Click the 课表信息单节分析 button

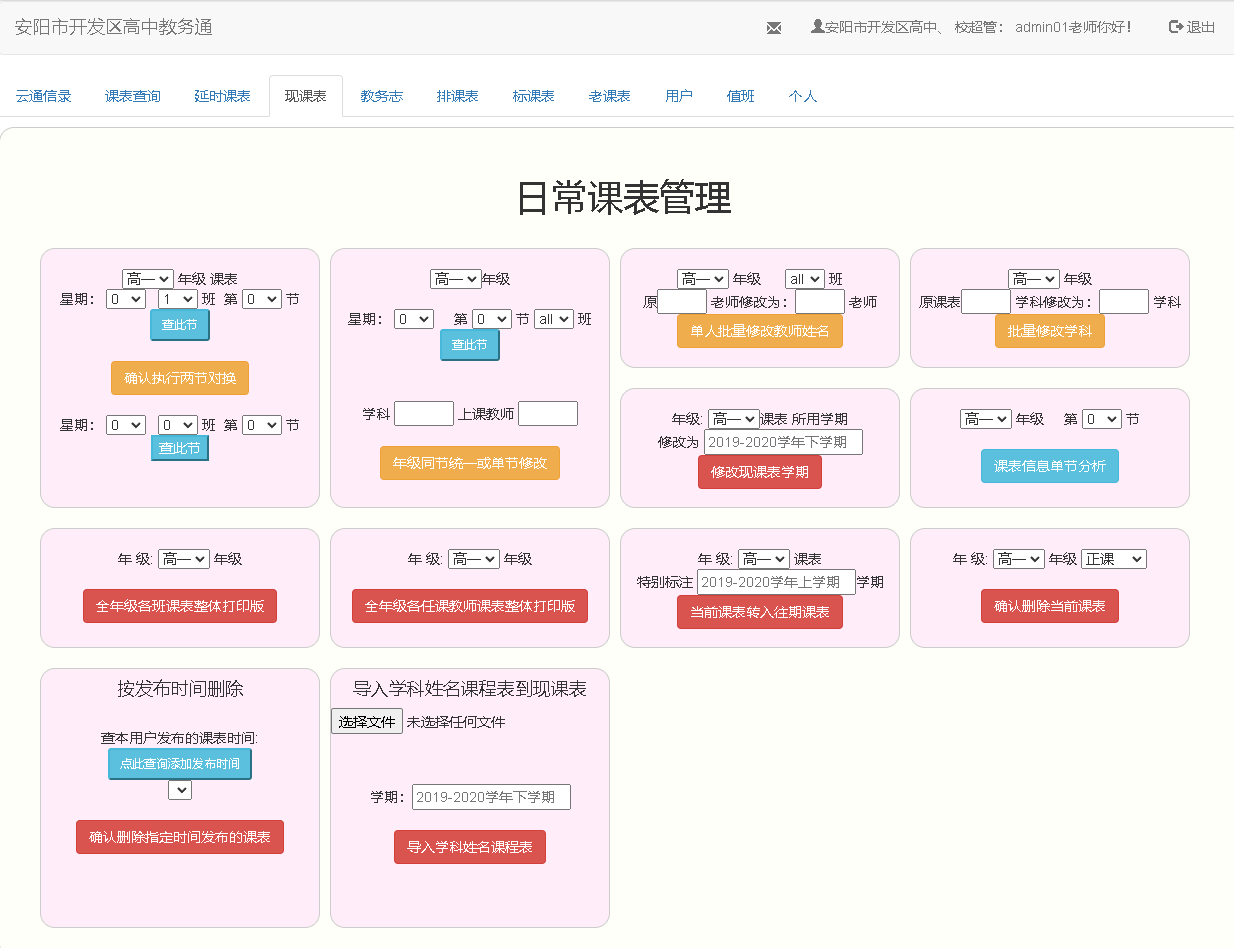coord(1050,466)
